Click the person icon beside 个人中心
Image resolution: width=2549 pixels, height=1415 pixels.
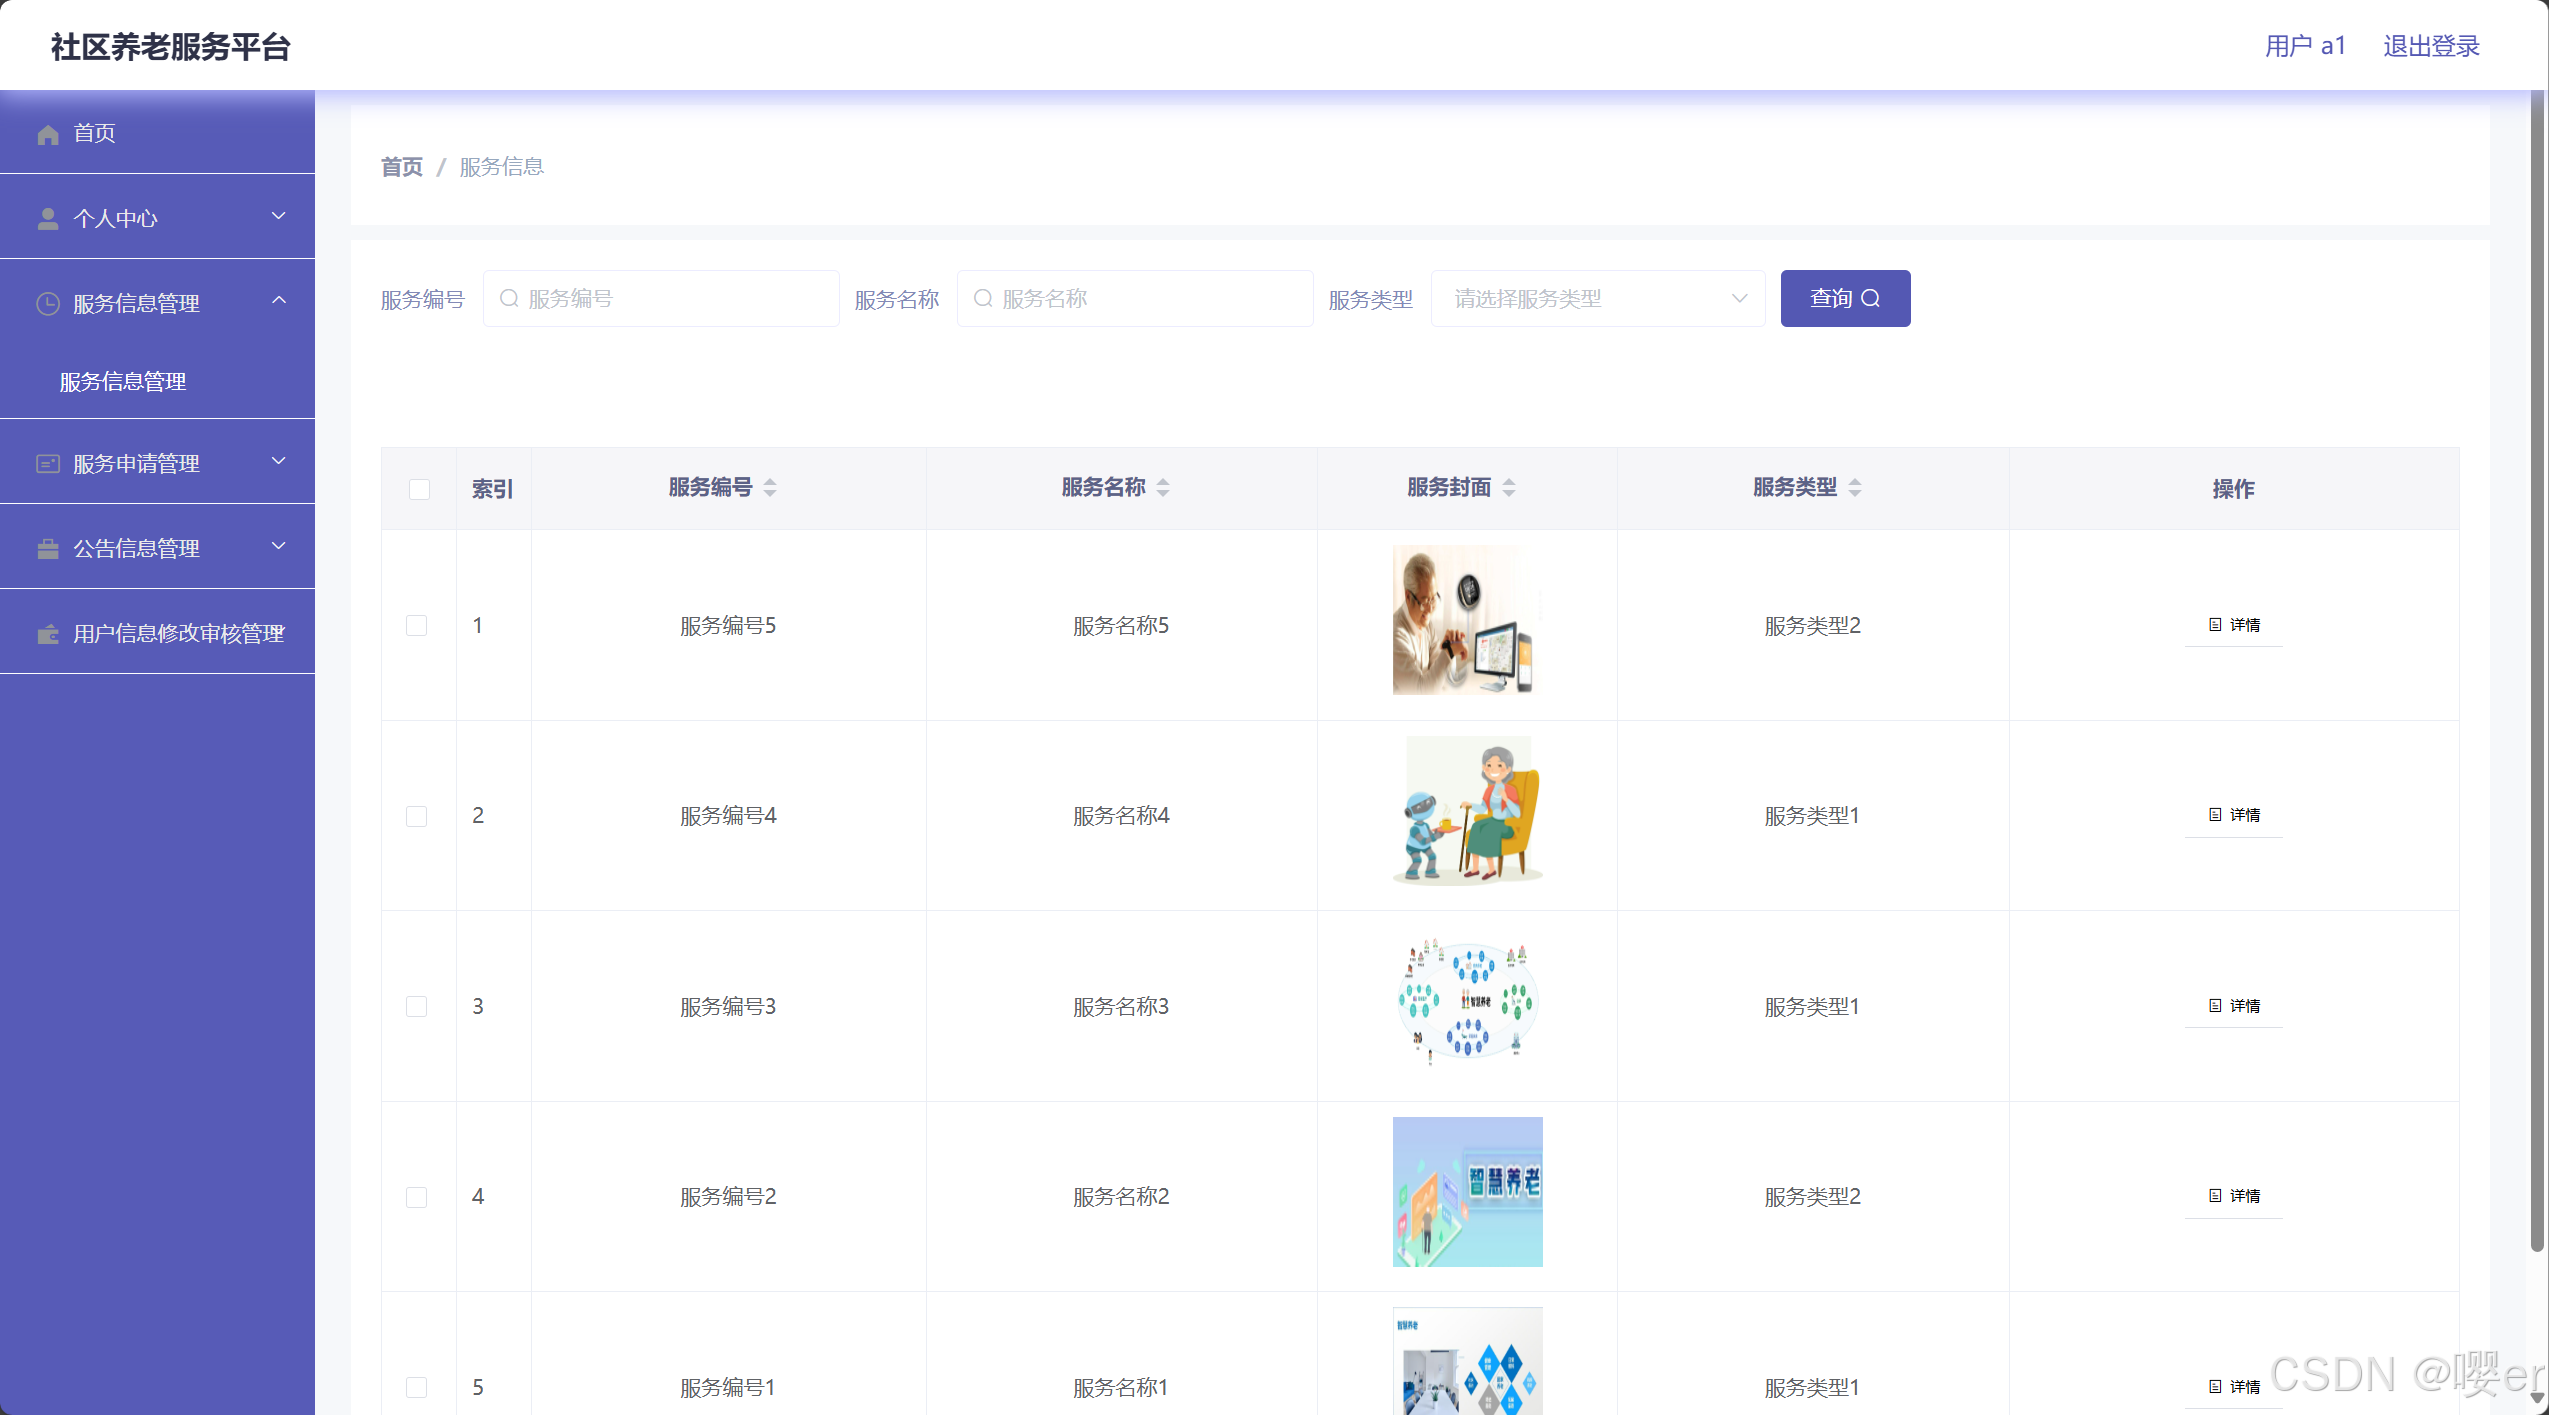[x=47, y=219]
